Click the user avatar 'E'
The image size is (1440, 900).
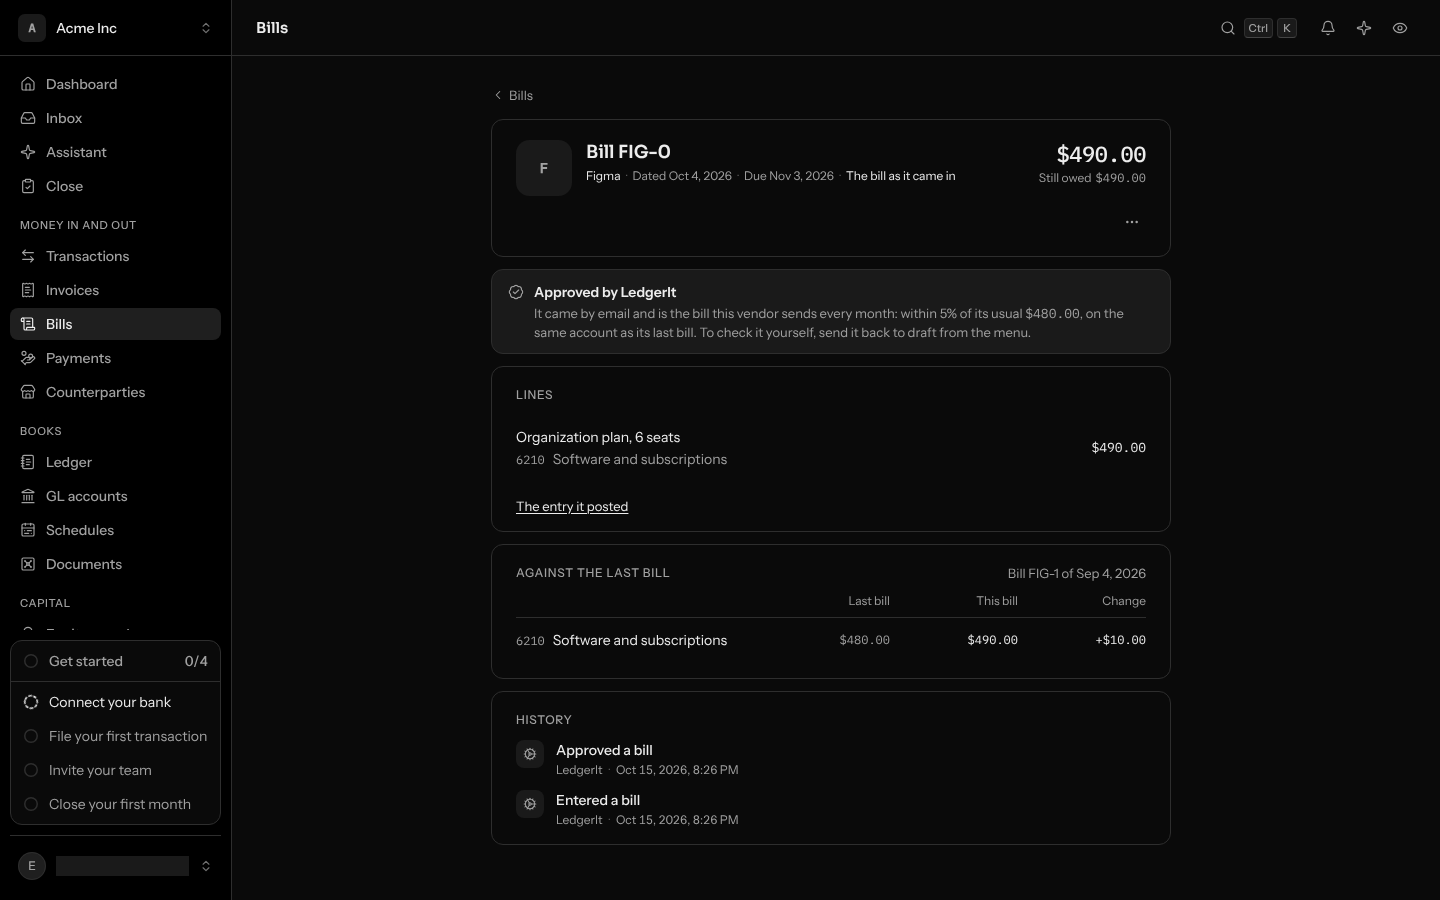(32, 866)
